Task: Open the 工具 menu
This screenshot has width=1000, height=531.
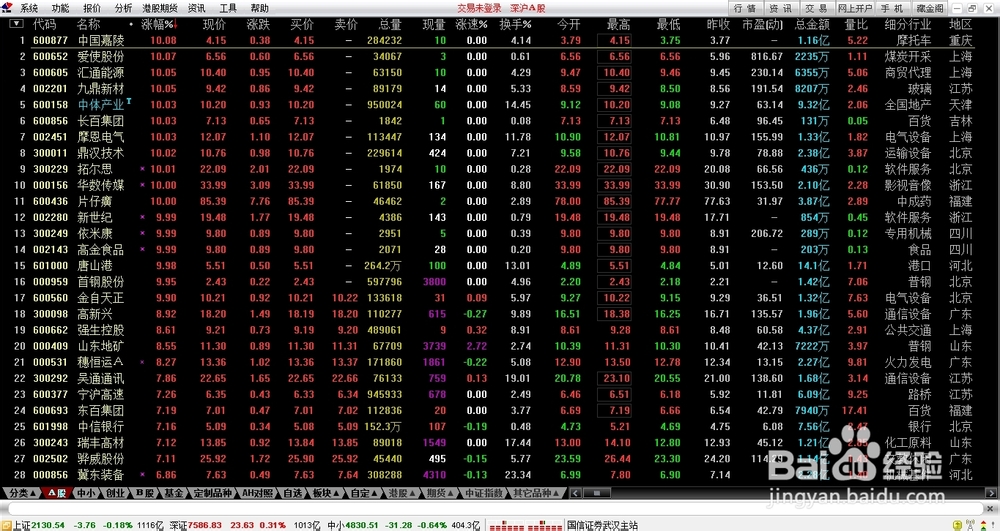Action: (228, 8)
